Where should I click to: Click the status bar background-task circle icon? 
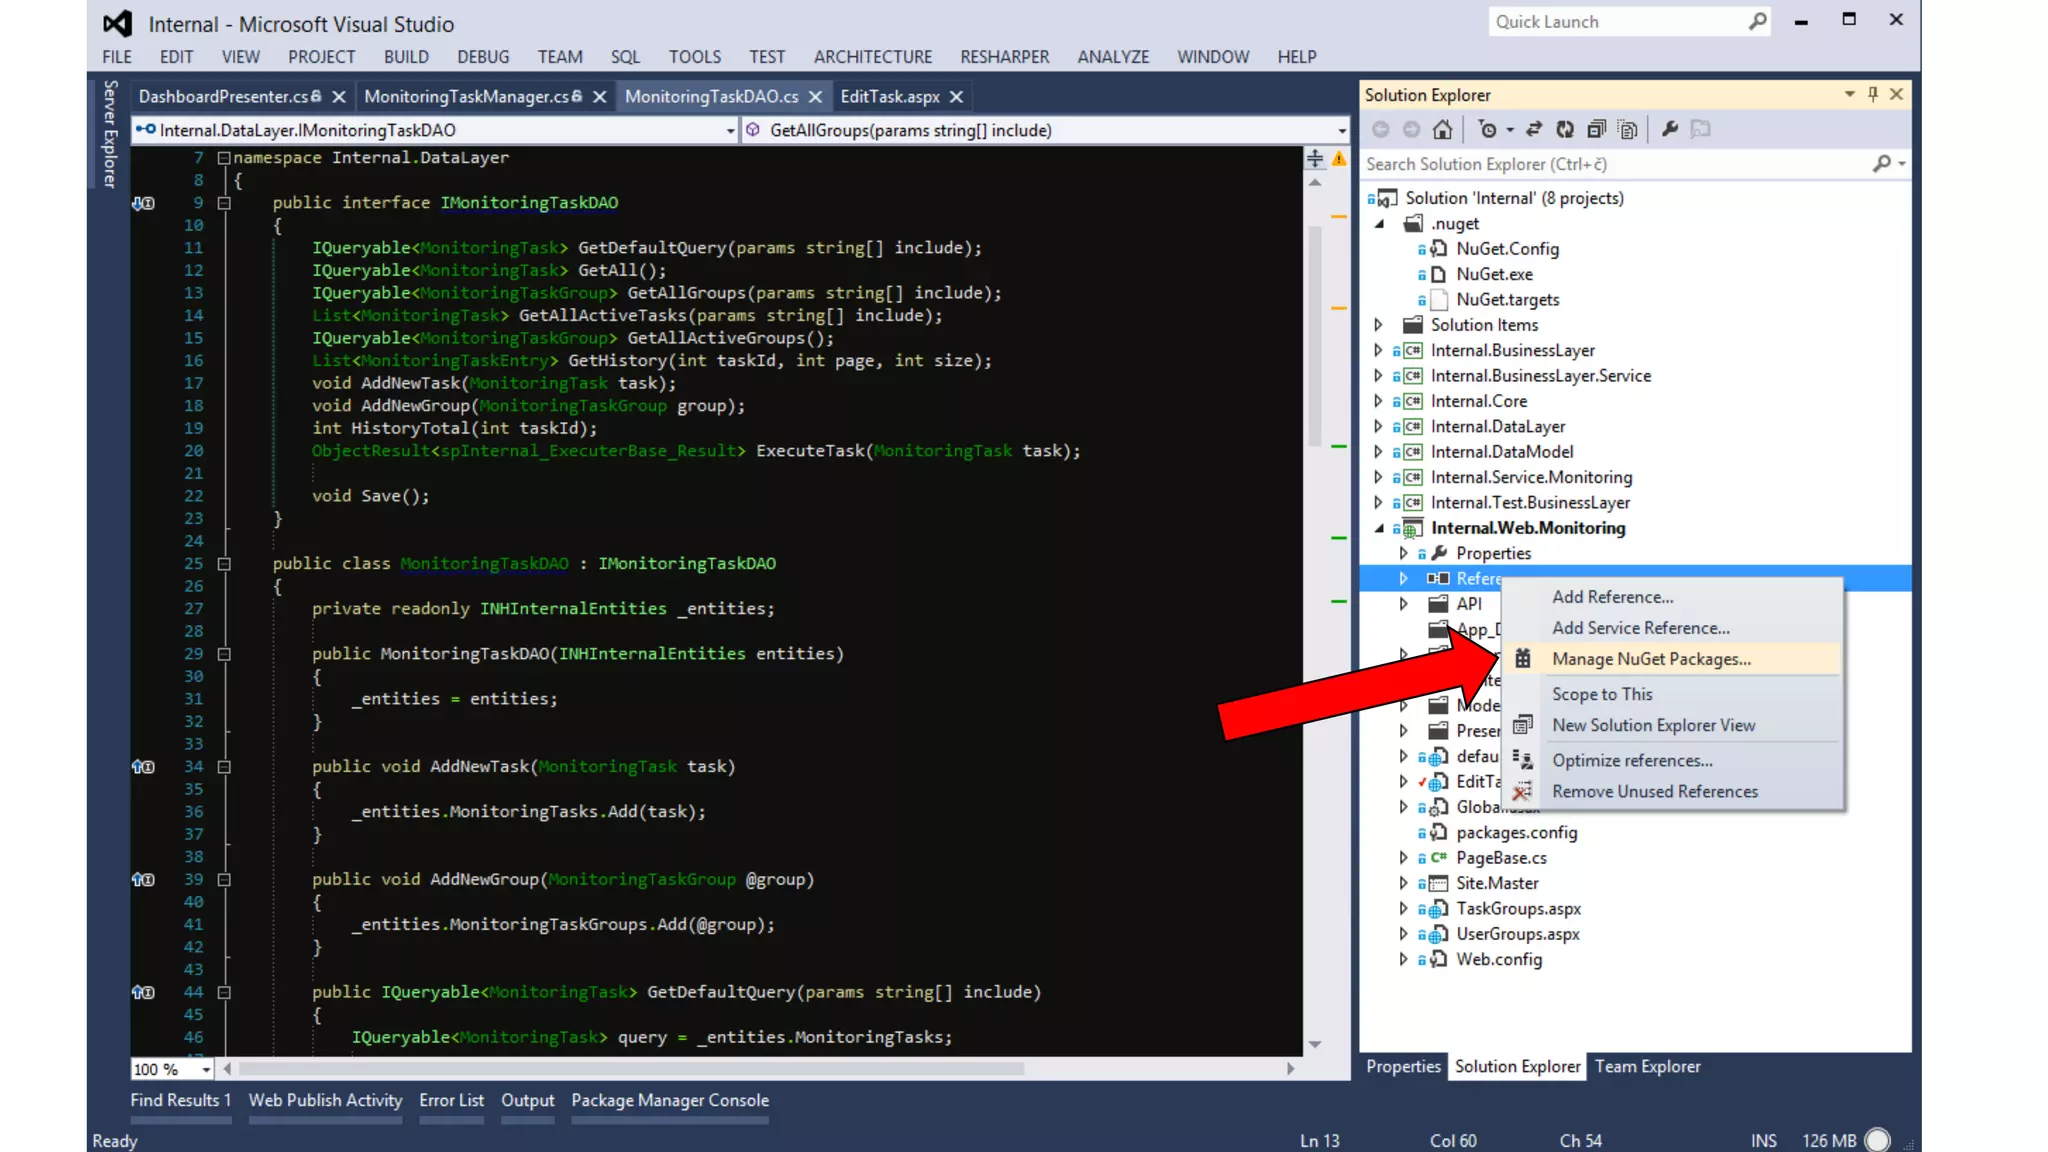1878,1140
